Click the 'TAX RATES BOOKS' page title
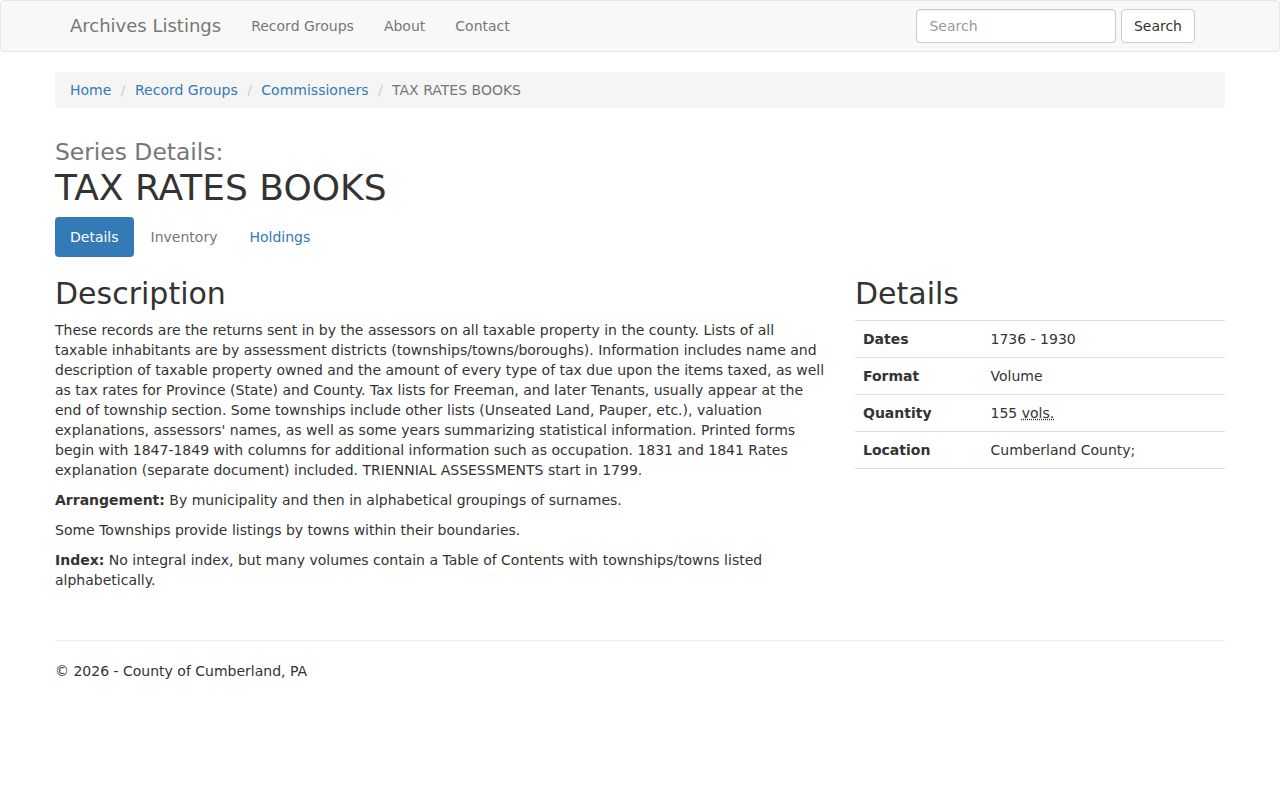 coord(220,188)
